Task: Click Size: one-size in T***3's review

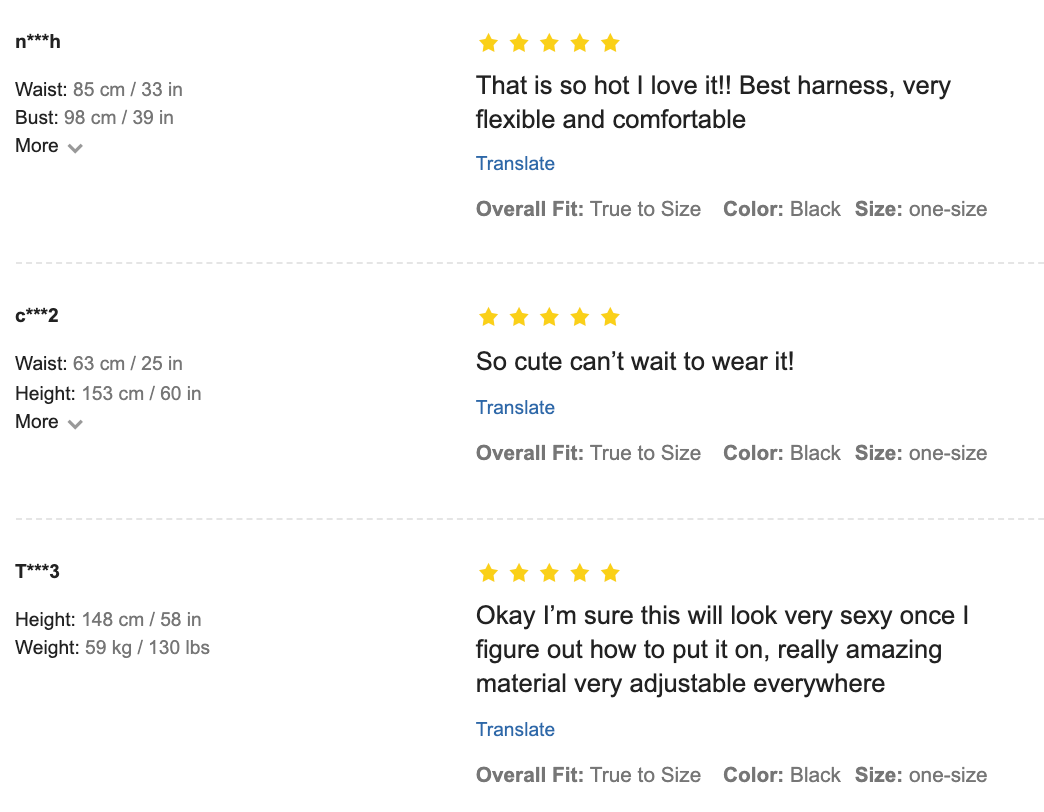Action: 920,776
